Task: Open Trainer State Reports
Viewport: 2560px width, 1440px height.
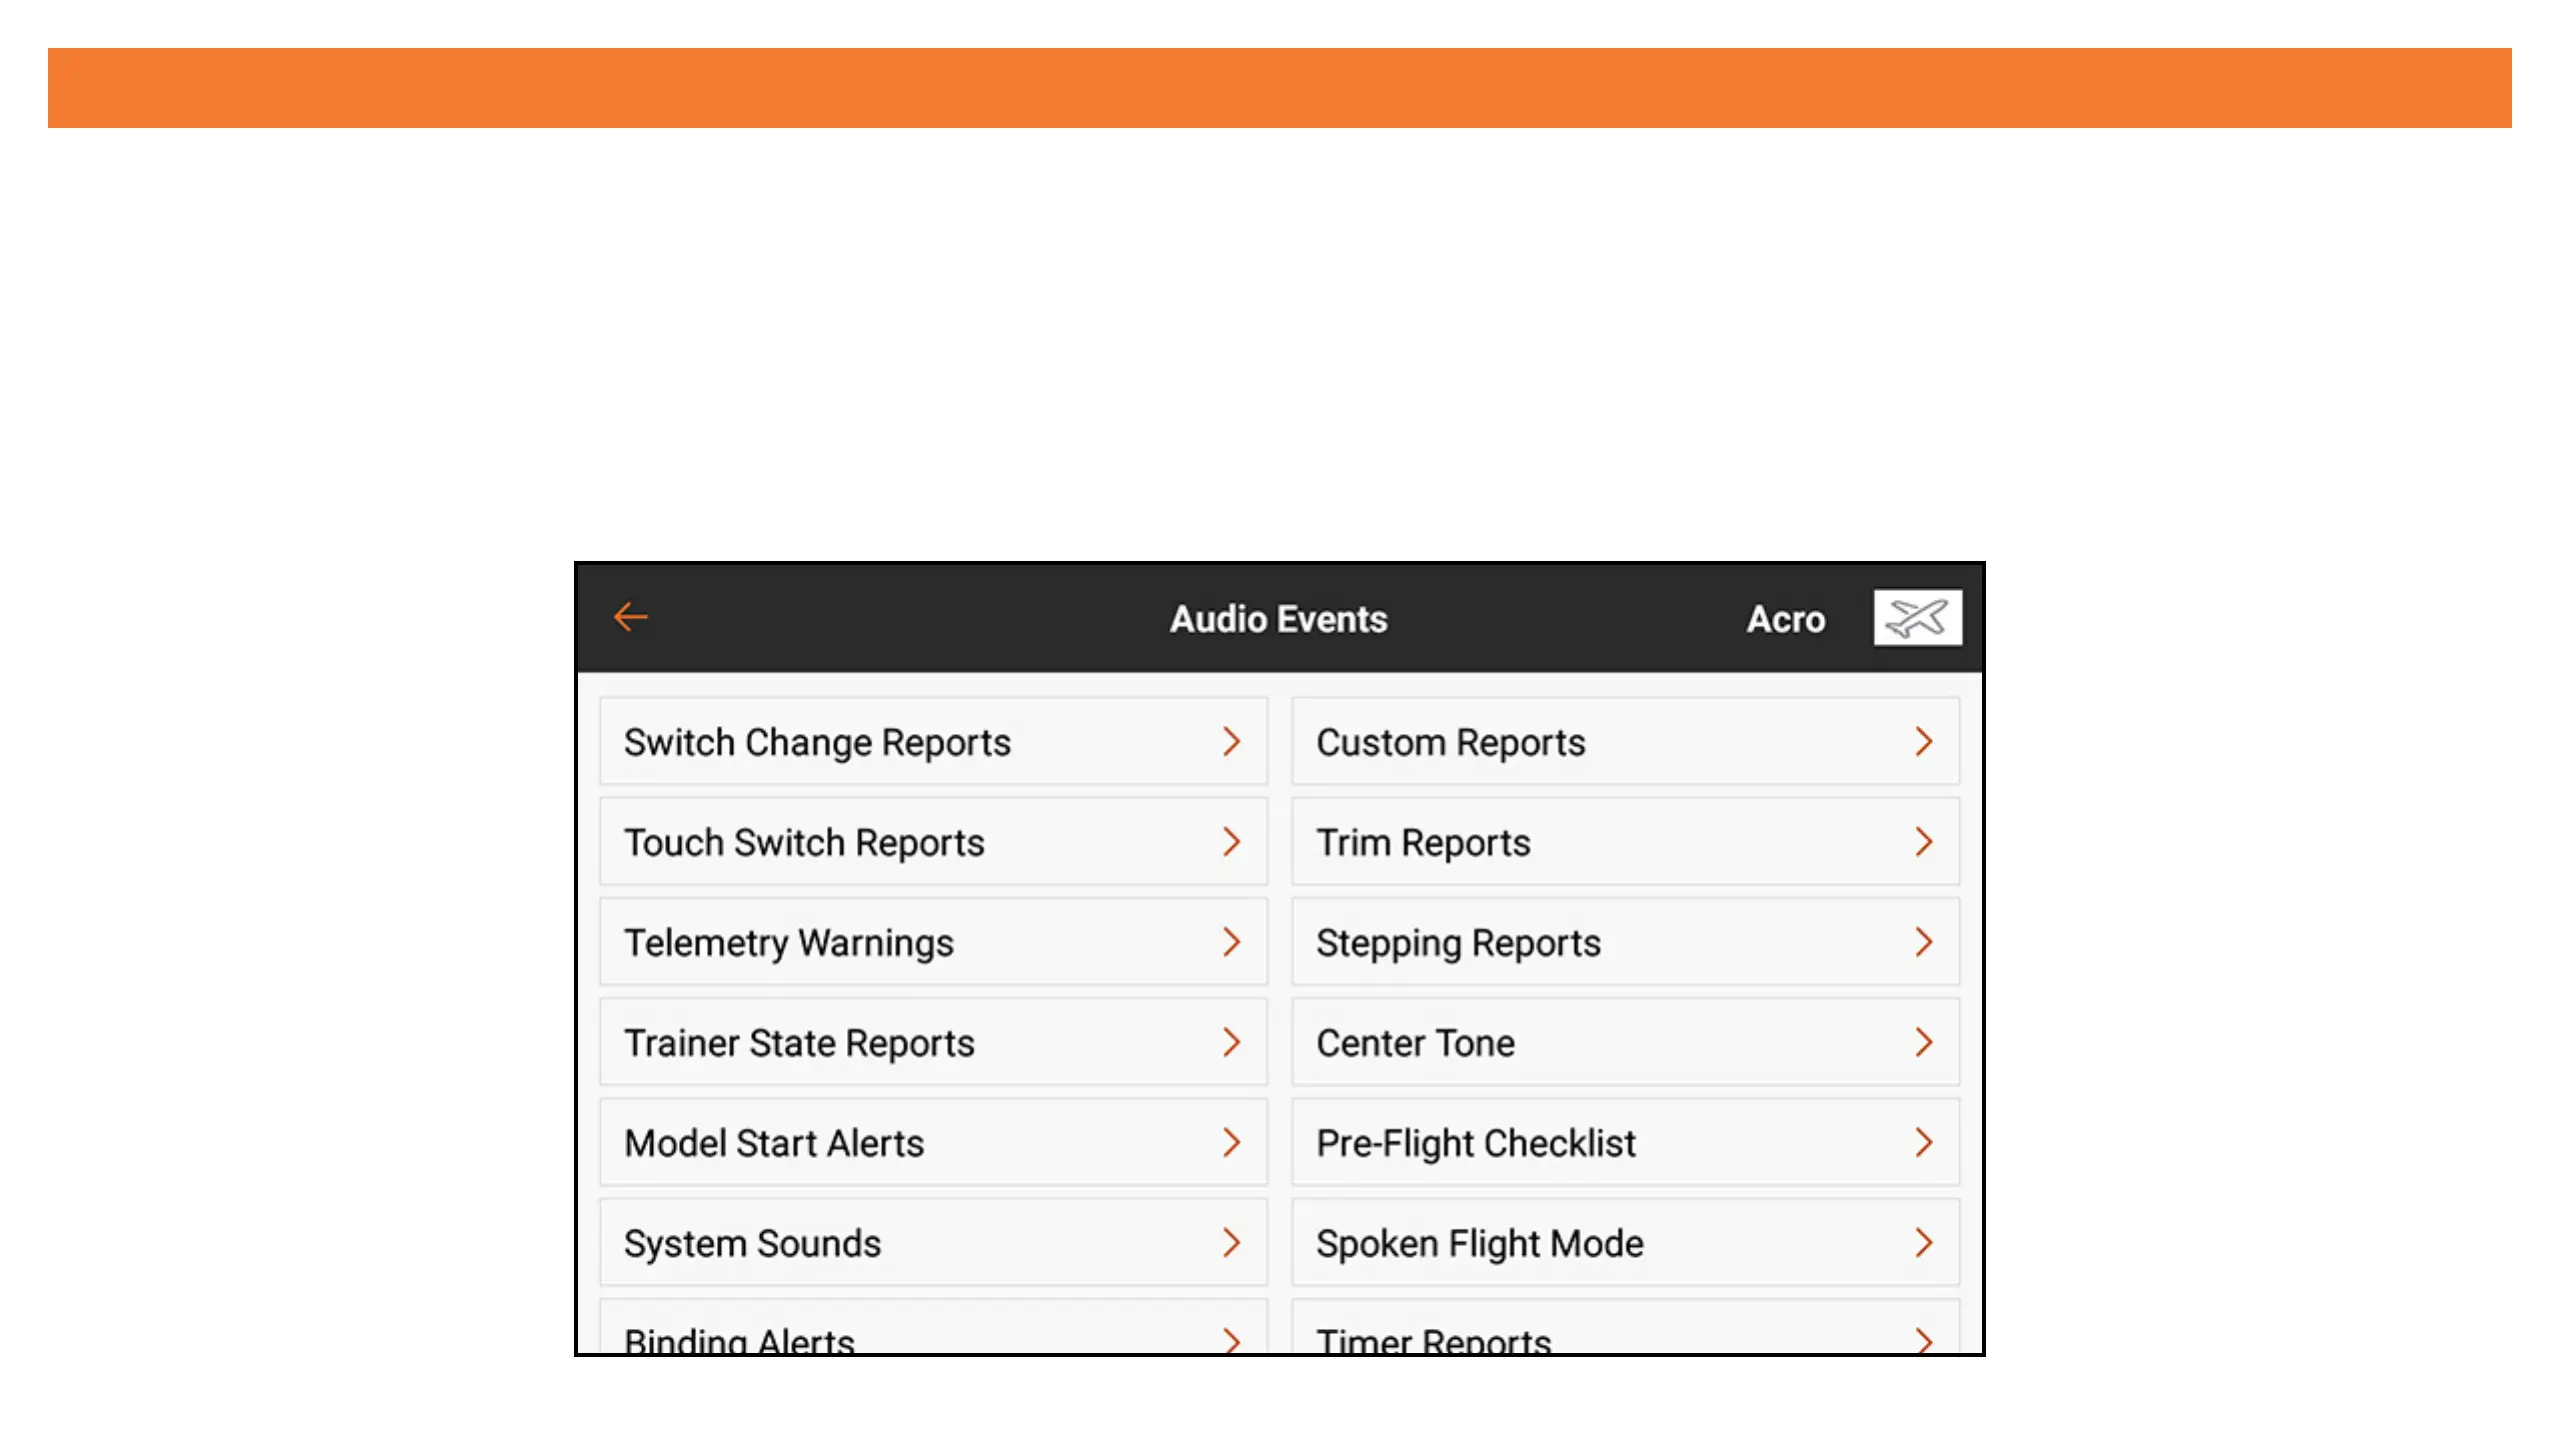Action: click(932, 1042)
